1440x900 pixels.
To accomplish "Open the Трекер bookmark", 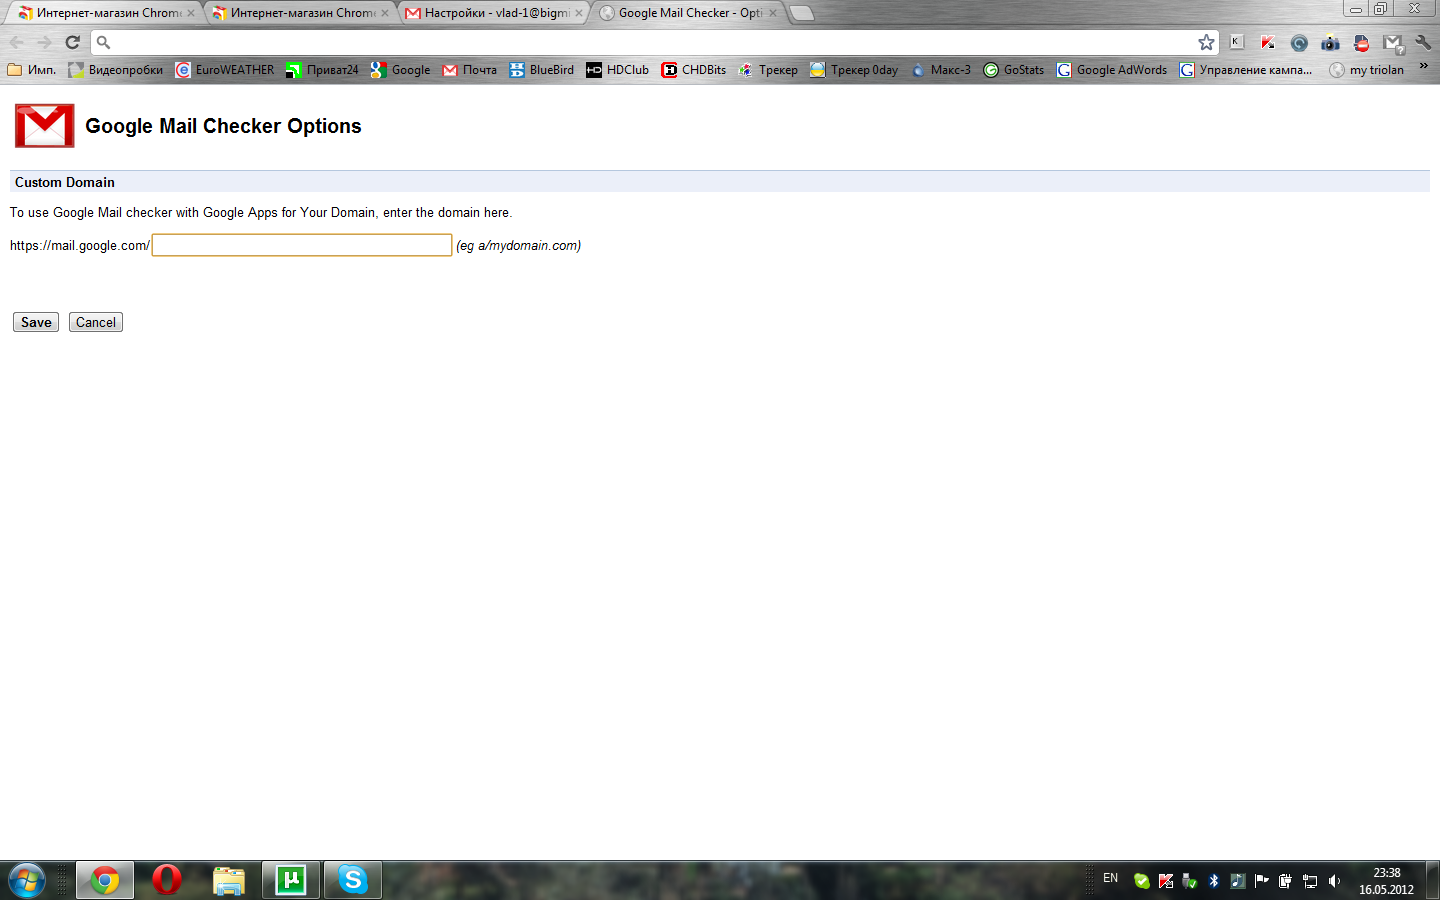I will [768, 70].
